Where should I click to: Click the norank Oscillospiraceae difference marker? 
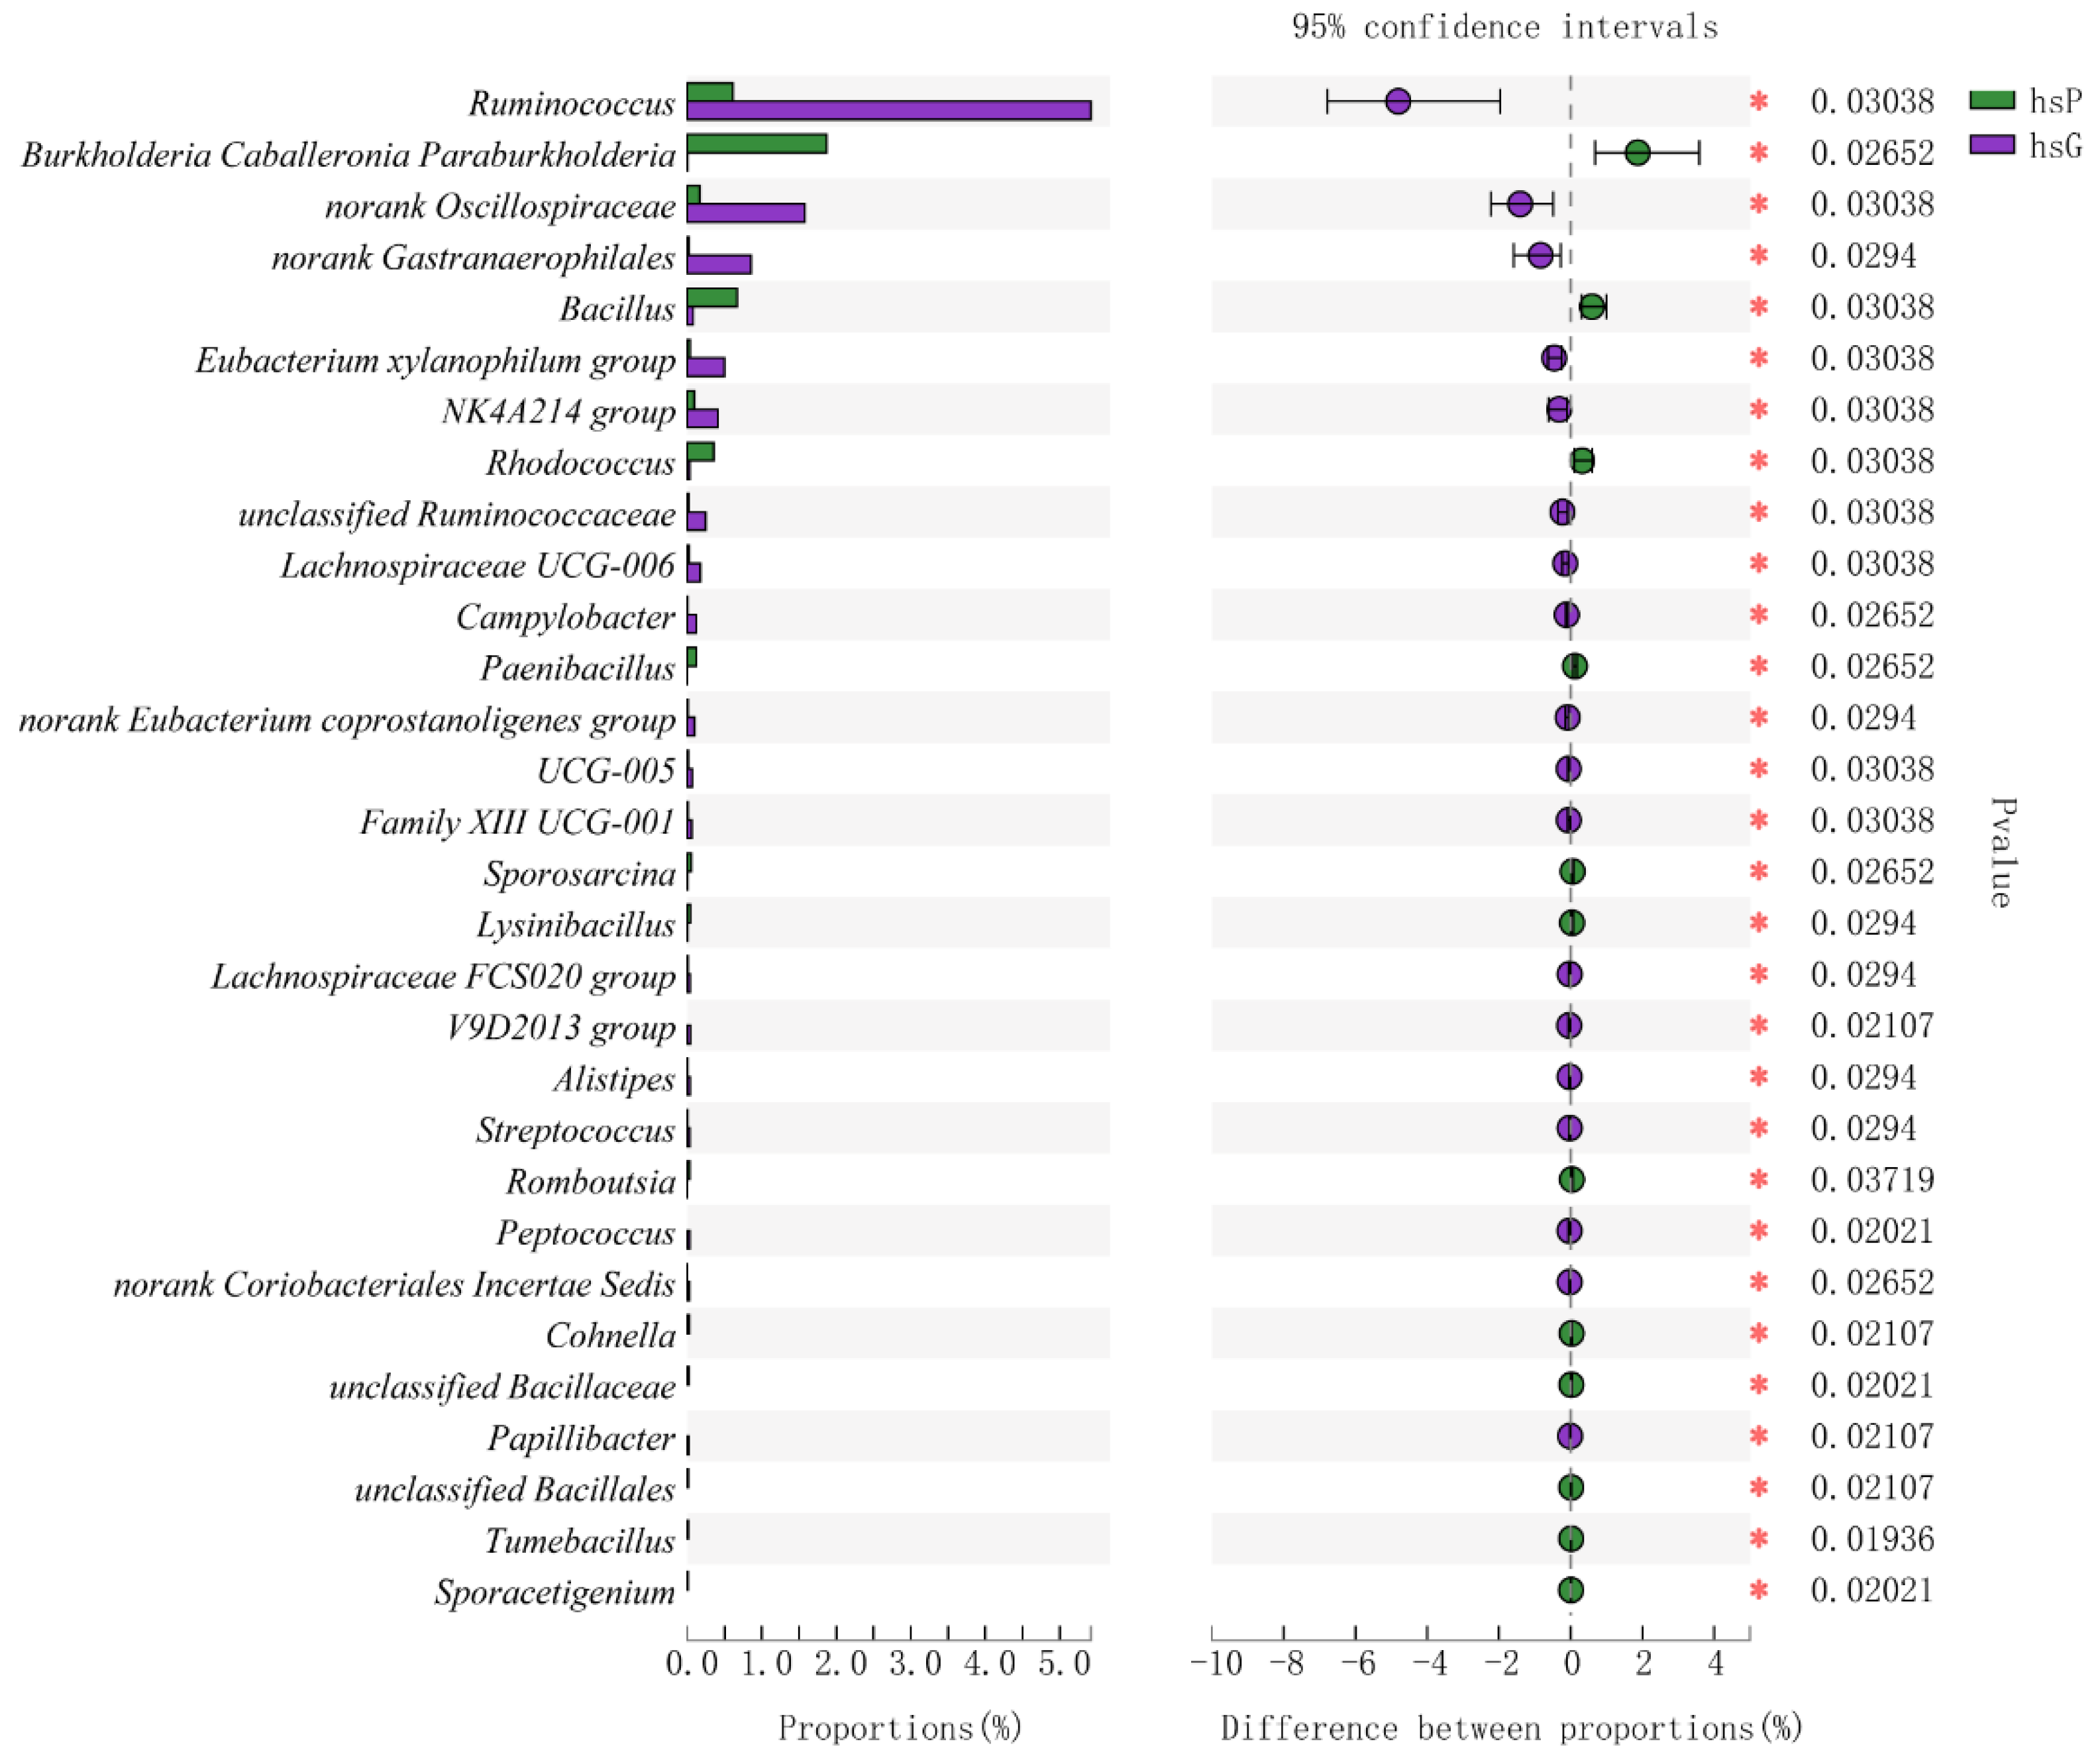click(1520, 204)
